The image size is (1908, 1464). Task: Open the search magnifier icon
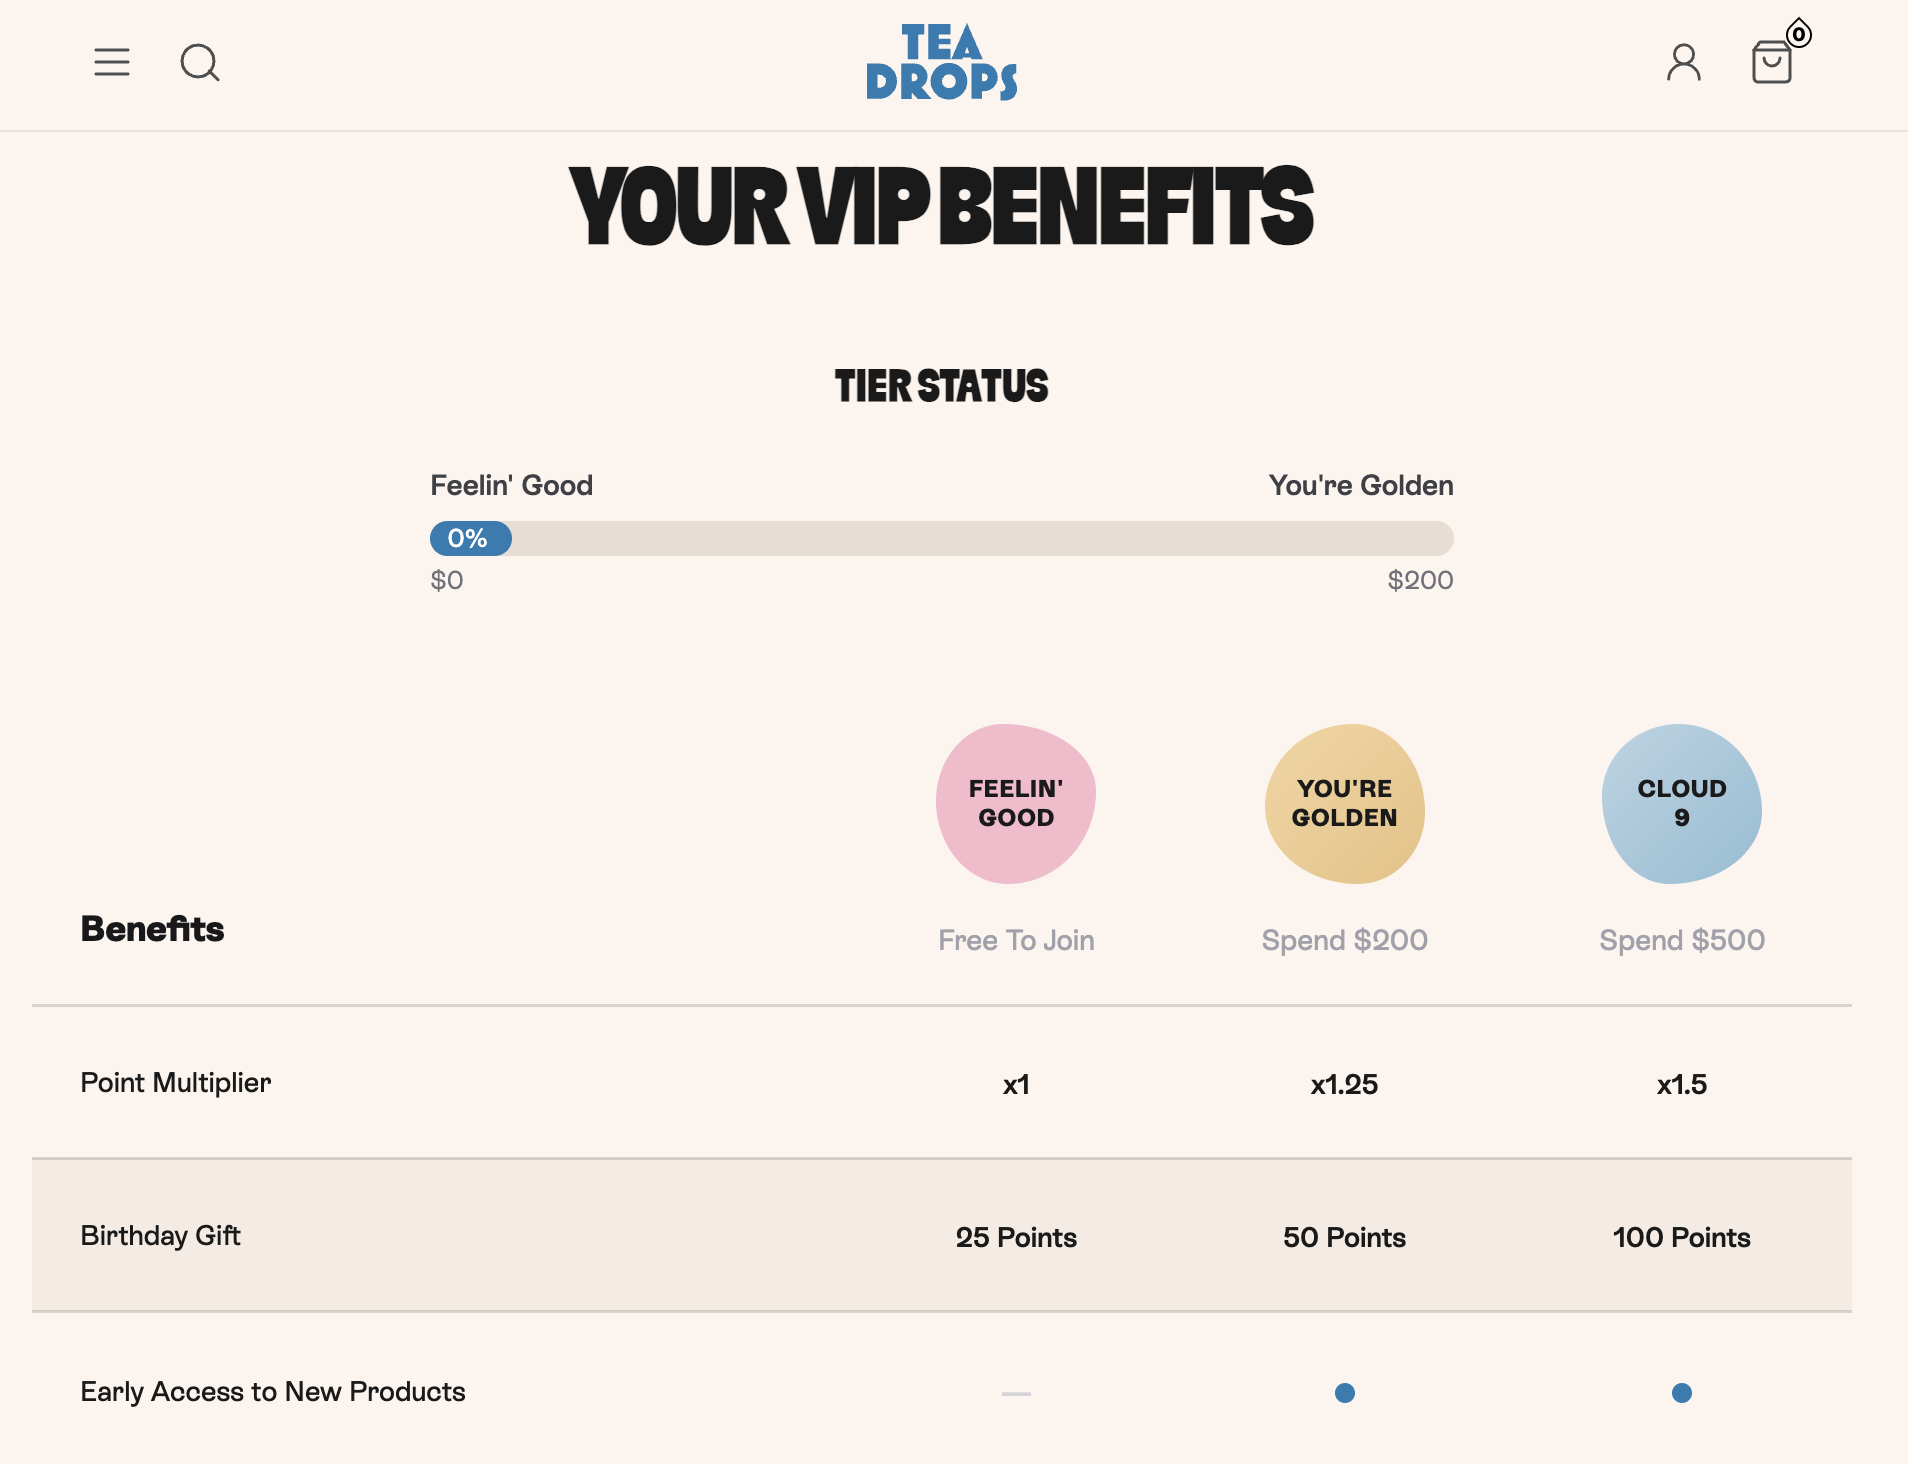(x=199, y=62)
